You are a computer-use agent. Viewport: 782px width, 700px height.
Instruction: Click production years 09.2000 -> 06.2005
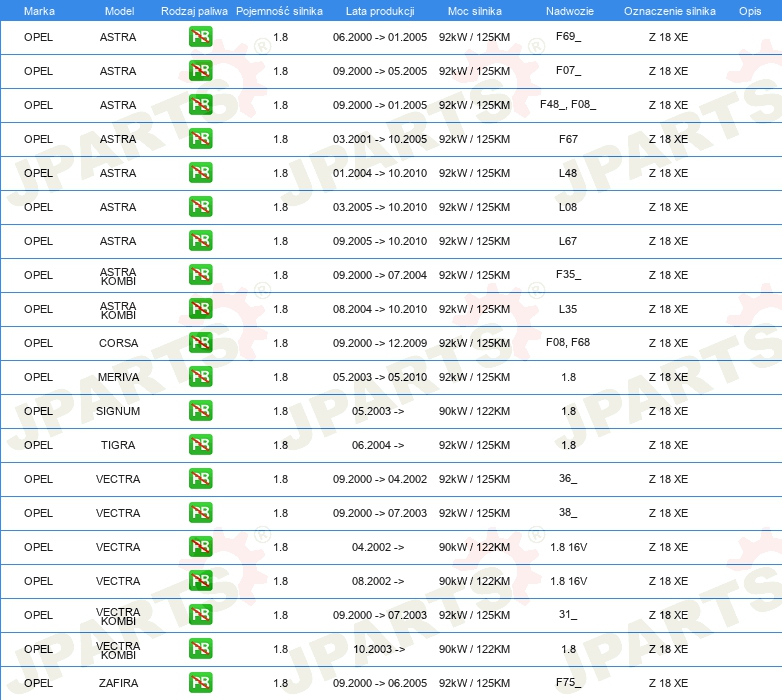click(x=380, y=683)
